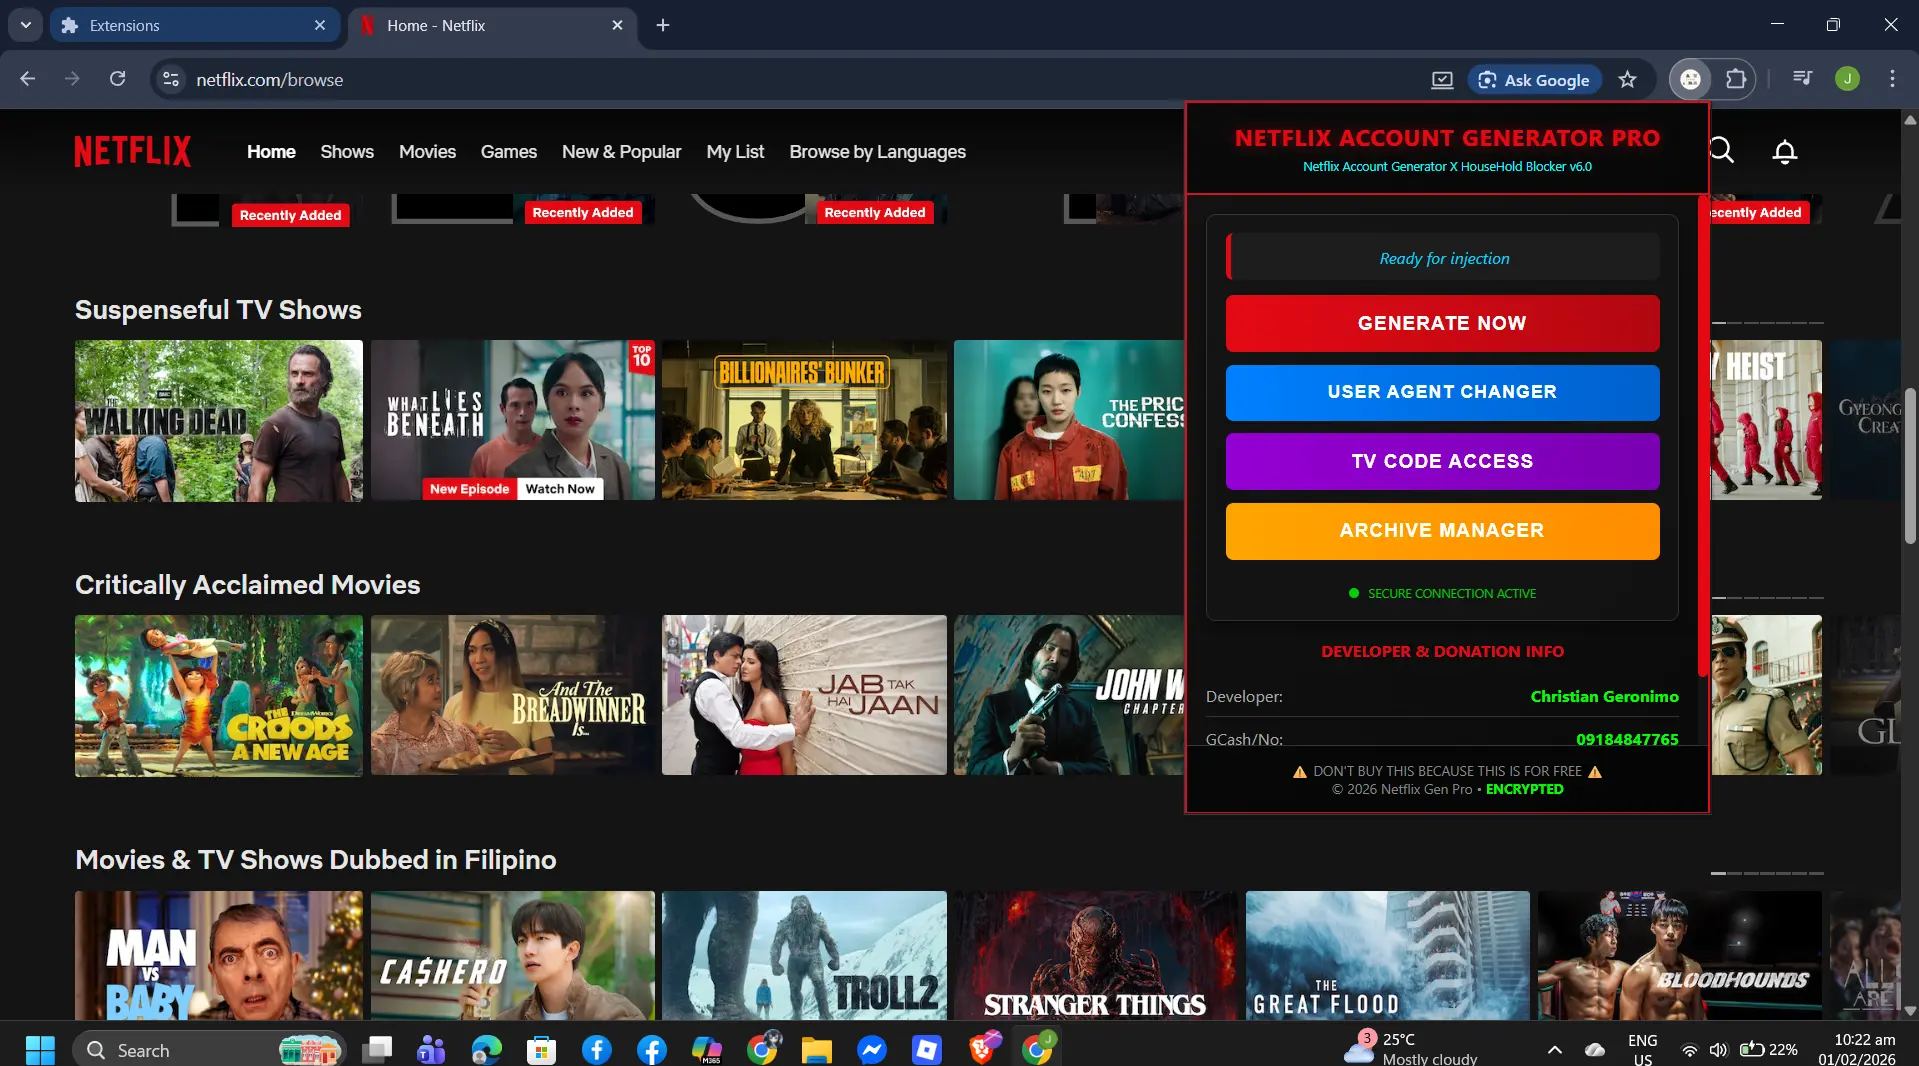Viewport: 1919px width, 1066px height.
Task: Reload the Netflix page
Action: point(117,79)
